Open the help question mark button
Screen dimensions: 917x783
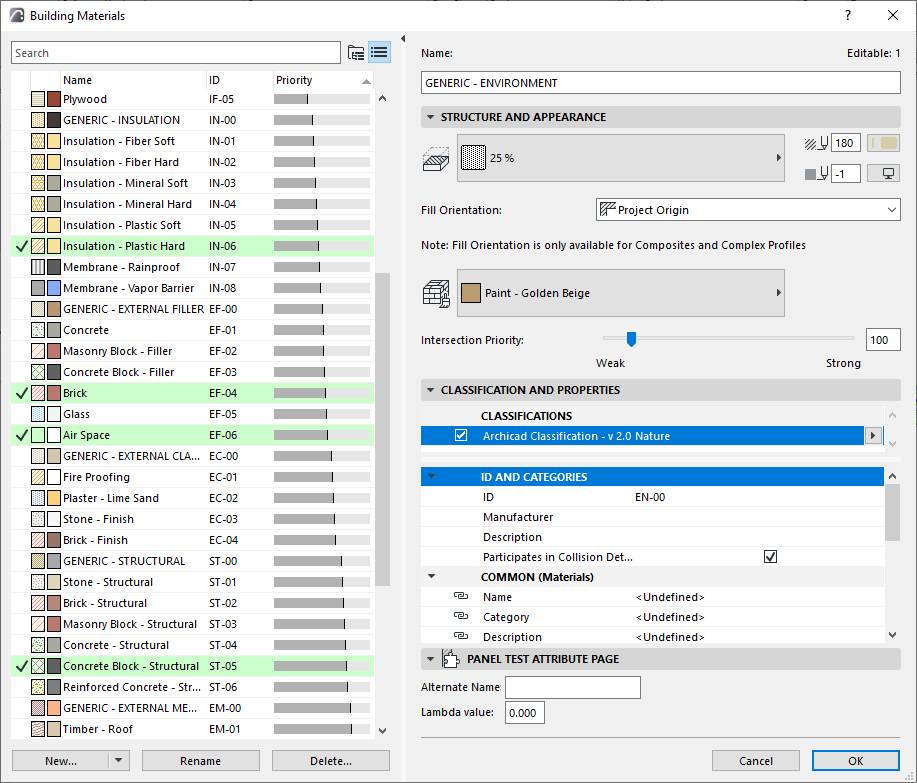(848, 15)
